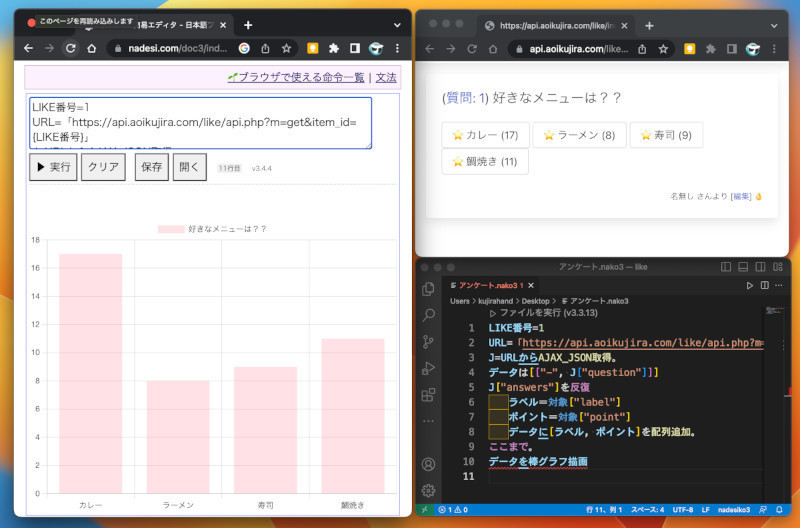Click the 保存 button
800x528 pixels.
click(152, 167)
